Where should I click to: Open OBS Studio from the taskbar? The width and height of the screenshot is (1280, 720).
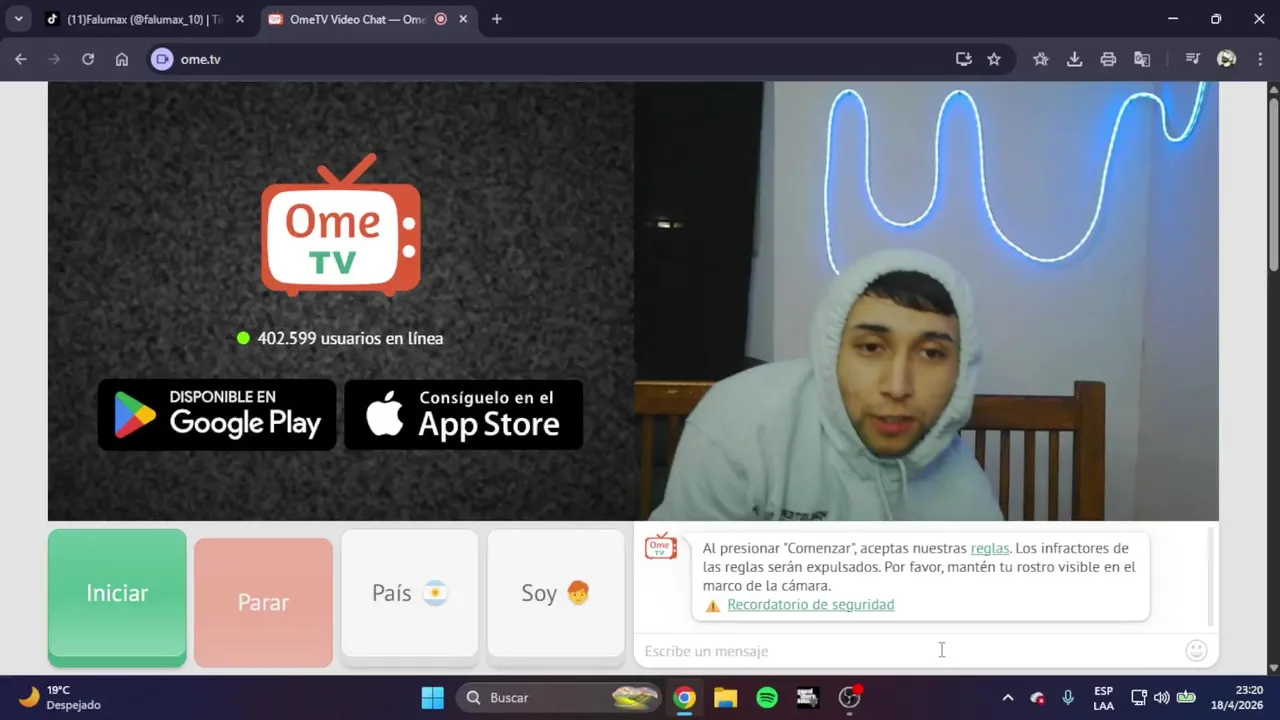click(x=850, y=697)
